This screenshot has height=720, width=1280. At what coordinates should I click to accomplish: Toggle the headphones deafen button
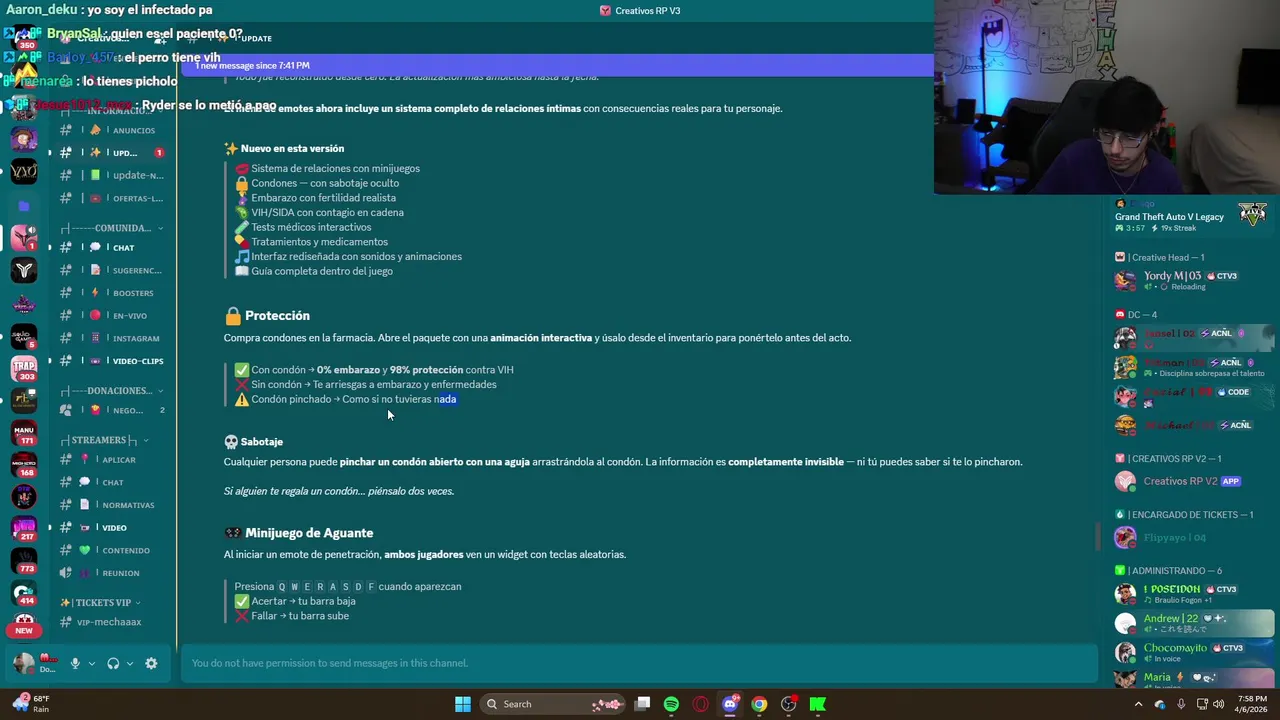pos(113,663)
